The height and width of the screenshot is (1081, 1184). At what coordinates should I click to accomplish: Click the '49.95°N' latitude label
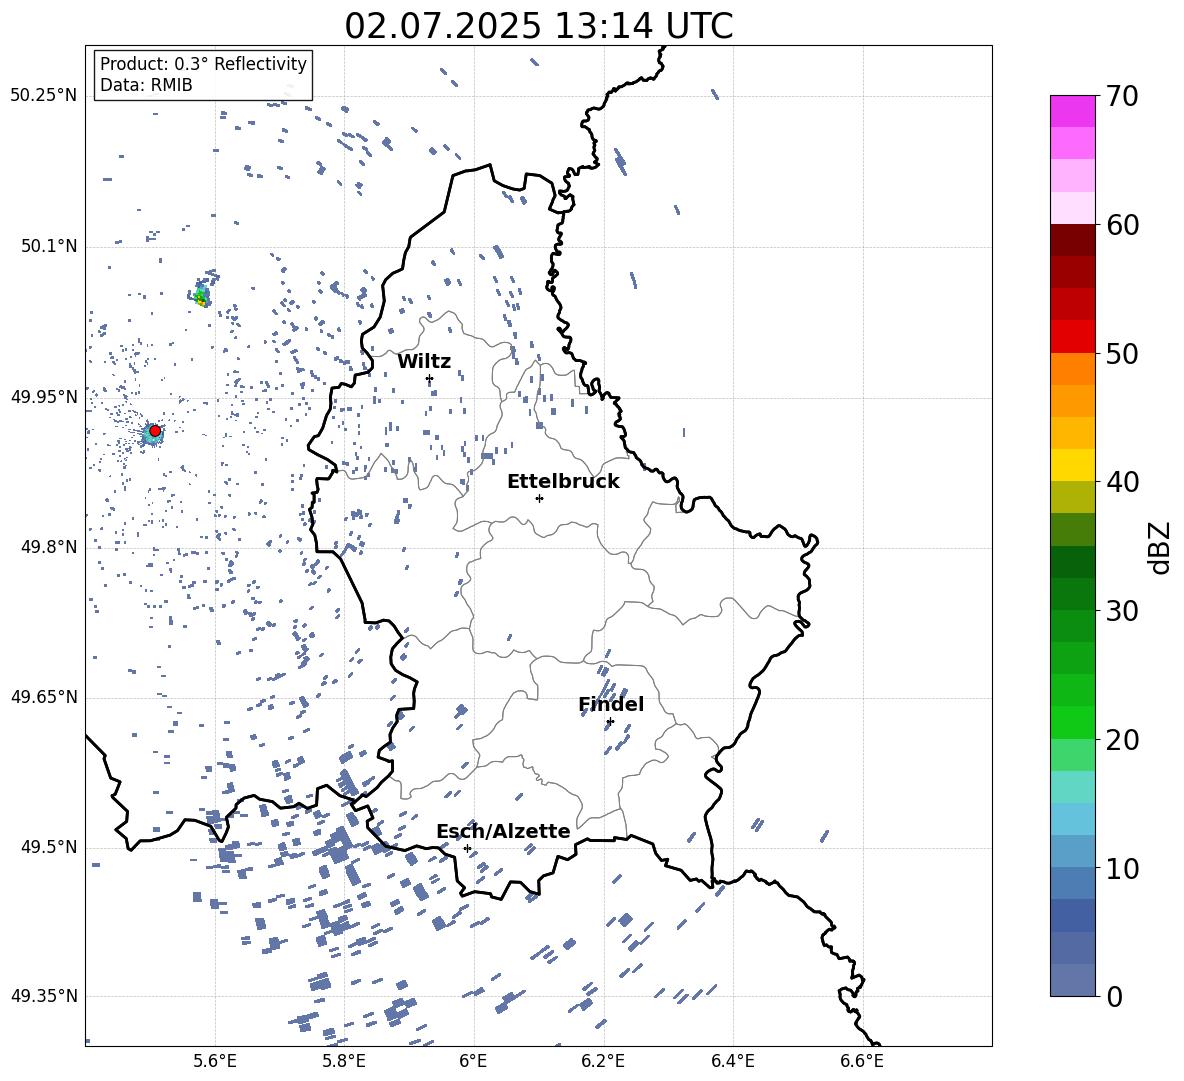(44, 397)
